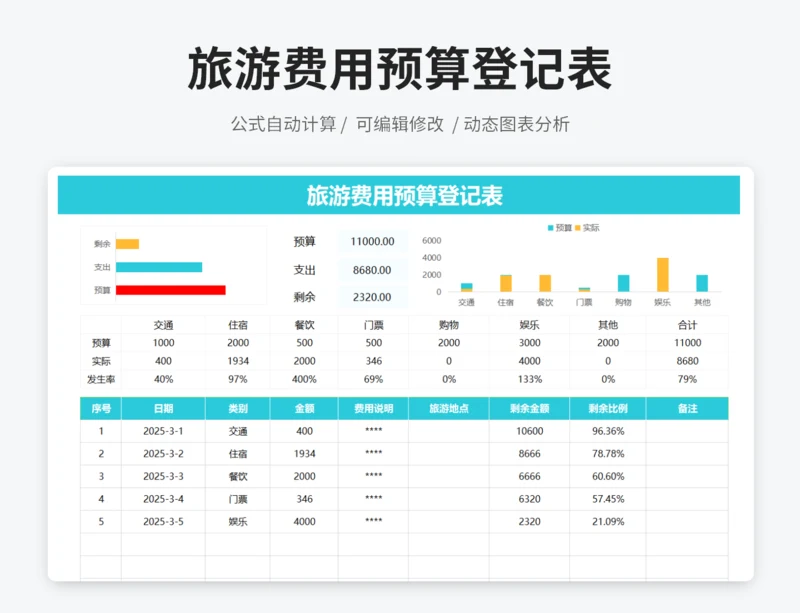Select the 类别 column header
The image size is (800, 613).
(x=238, y=408)
